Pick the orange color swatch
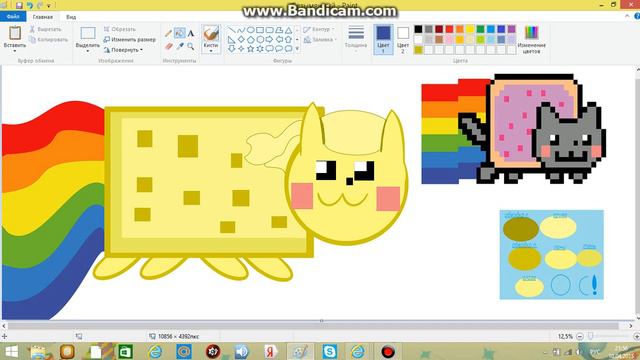Screen dimensions: 640x360 click(x=460, y=29)
